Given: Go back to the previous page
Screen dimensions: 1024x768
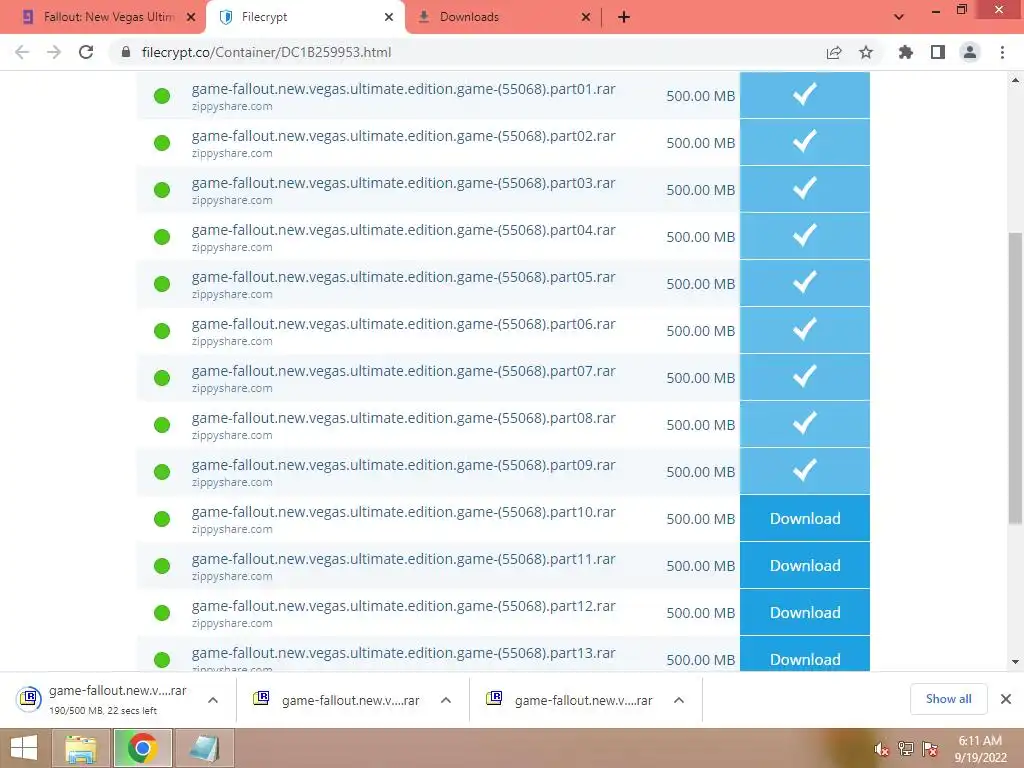Looking at the screenshot, I should pos(22,52).
